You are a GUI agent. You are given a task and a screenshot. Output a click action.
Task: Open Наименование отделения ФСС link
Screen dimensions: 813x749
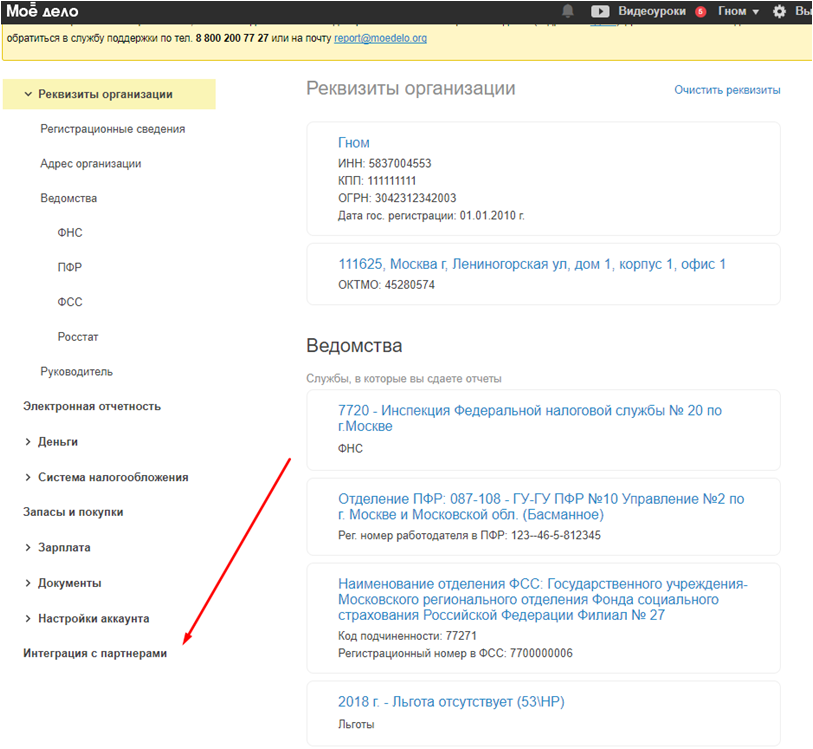[542, 599]
